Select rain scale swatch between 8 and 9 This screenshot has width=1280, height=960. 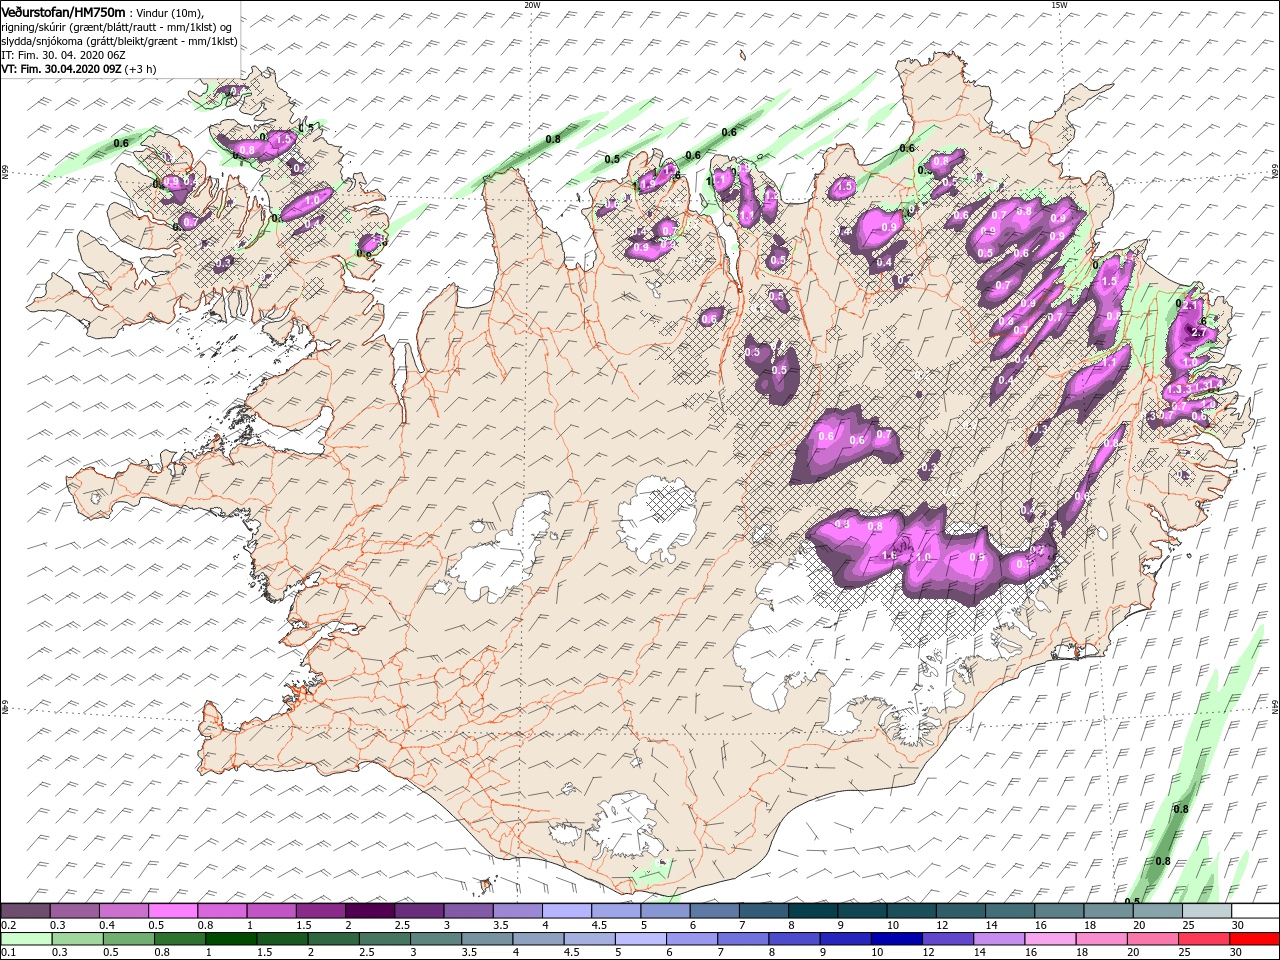pyautogui.click(x=792, y=939)
